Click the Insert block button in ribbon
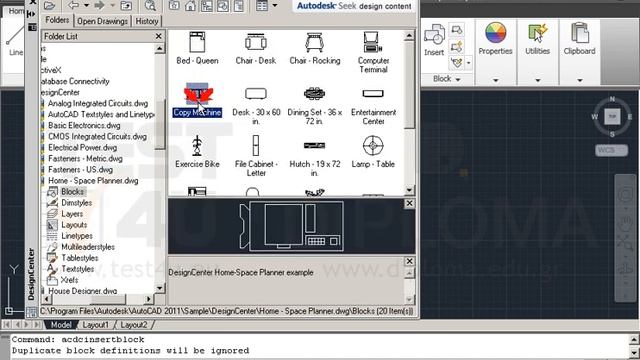This screenshot has height=360, width=640. click(x=434, y=40)
